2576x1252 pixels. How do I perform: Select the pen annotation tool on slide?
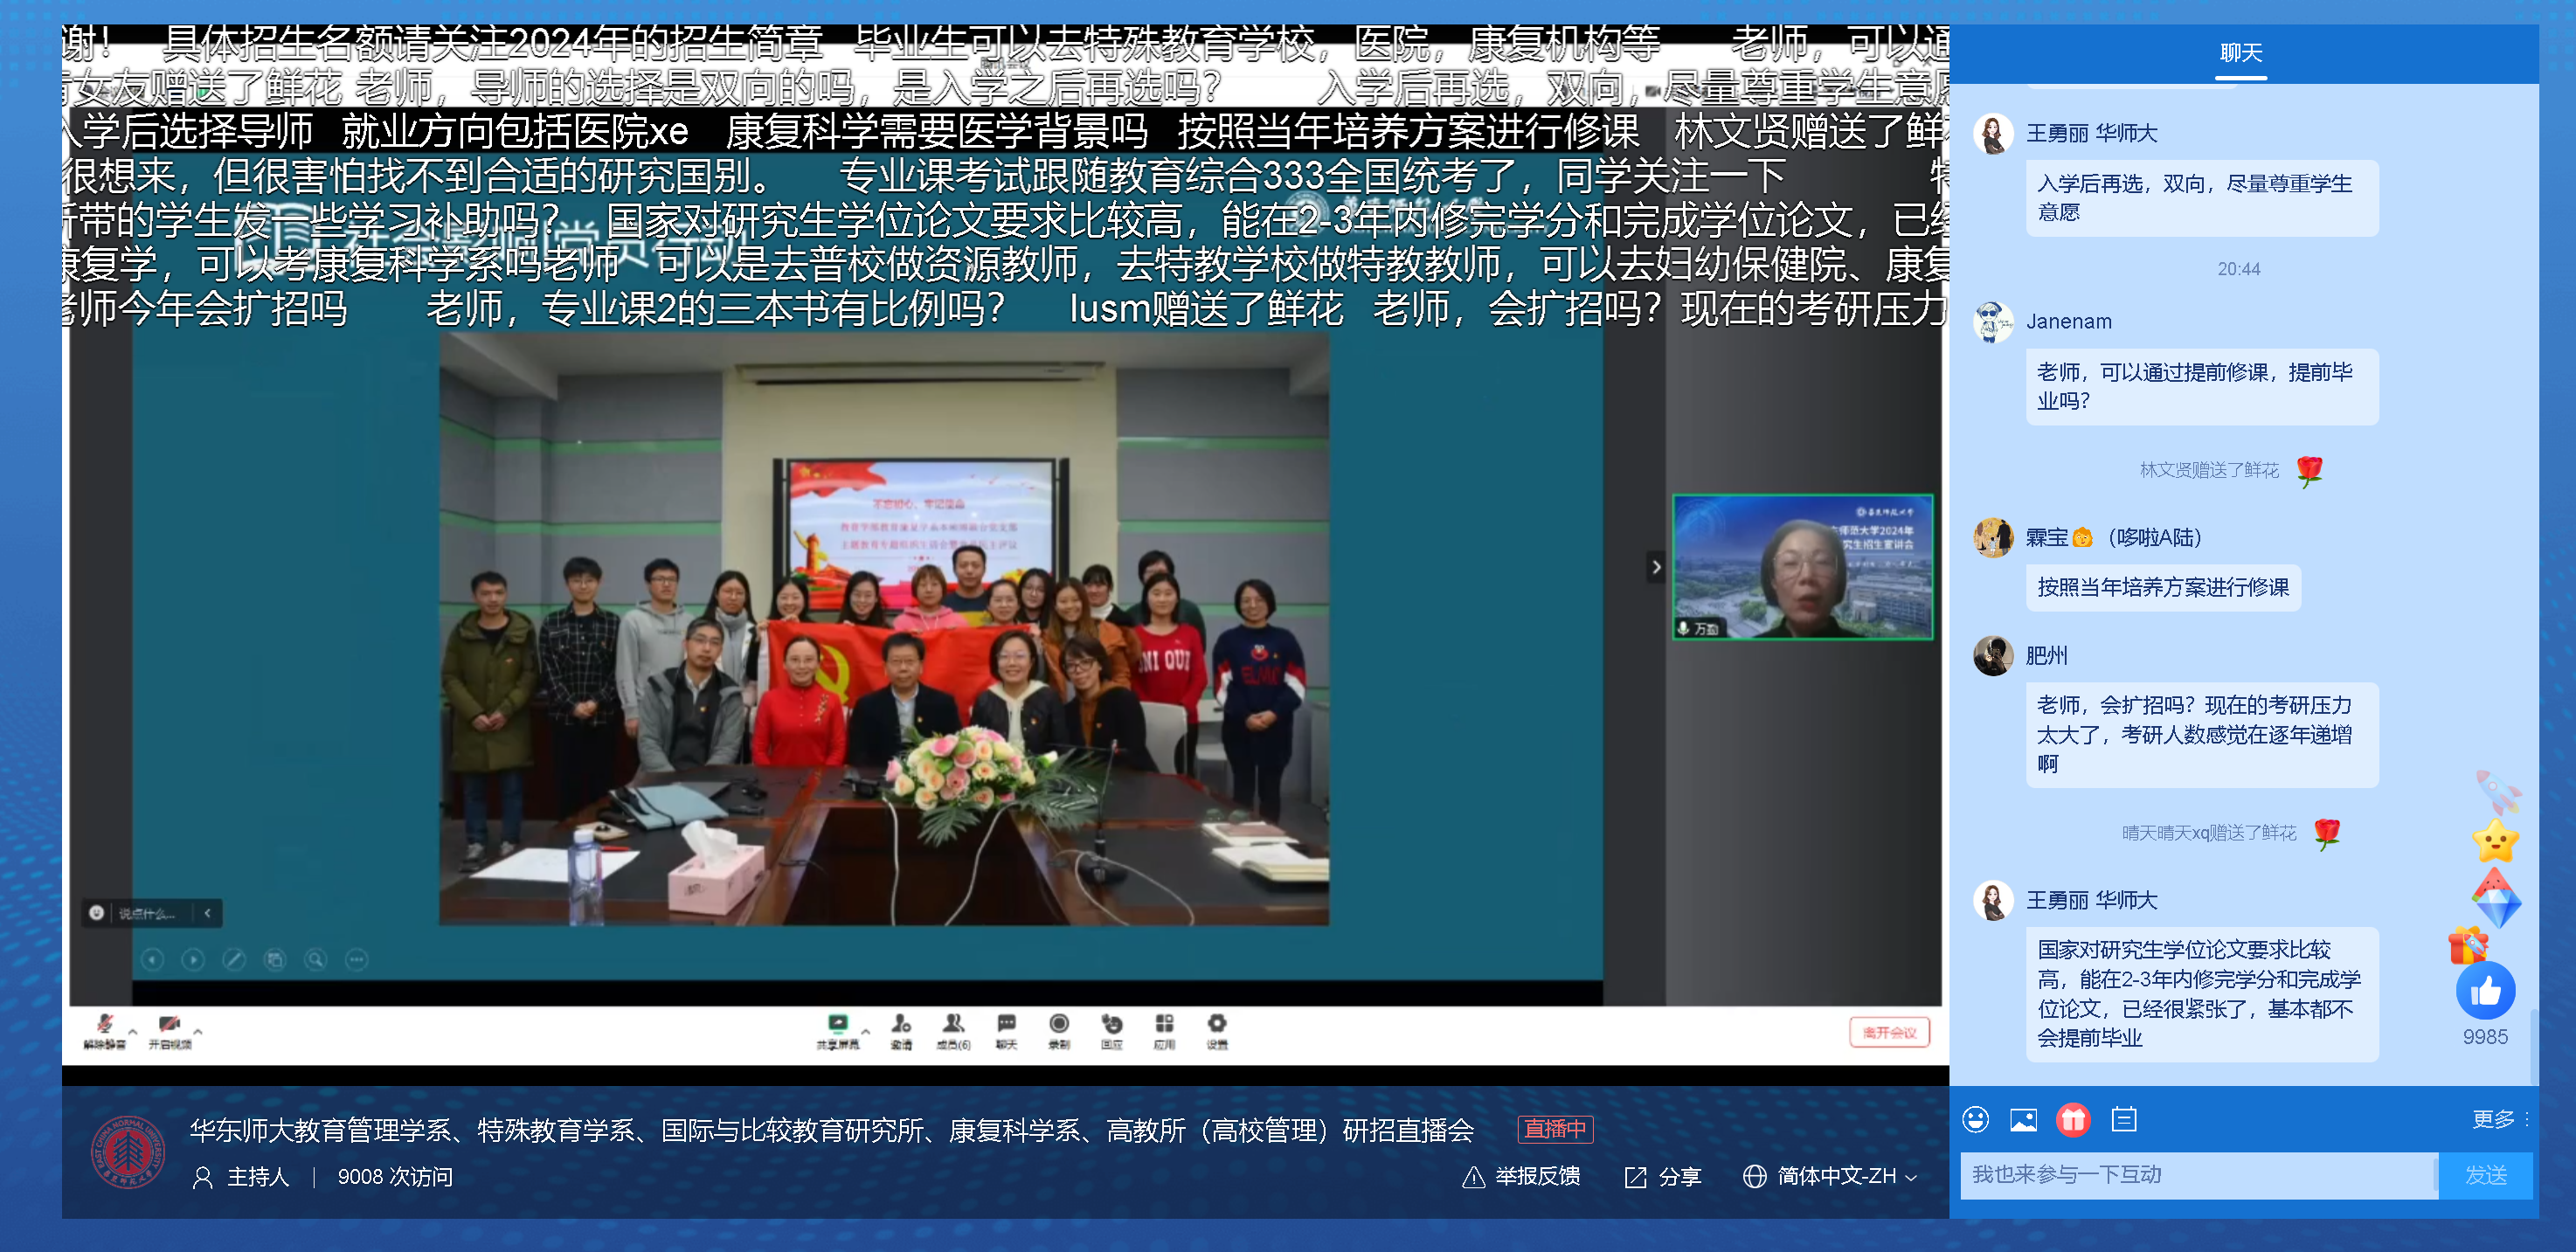point(234,960)
